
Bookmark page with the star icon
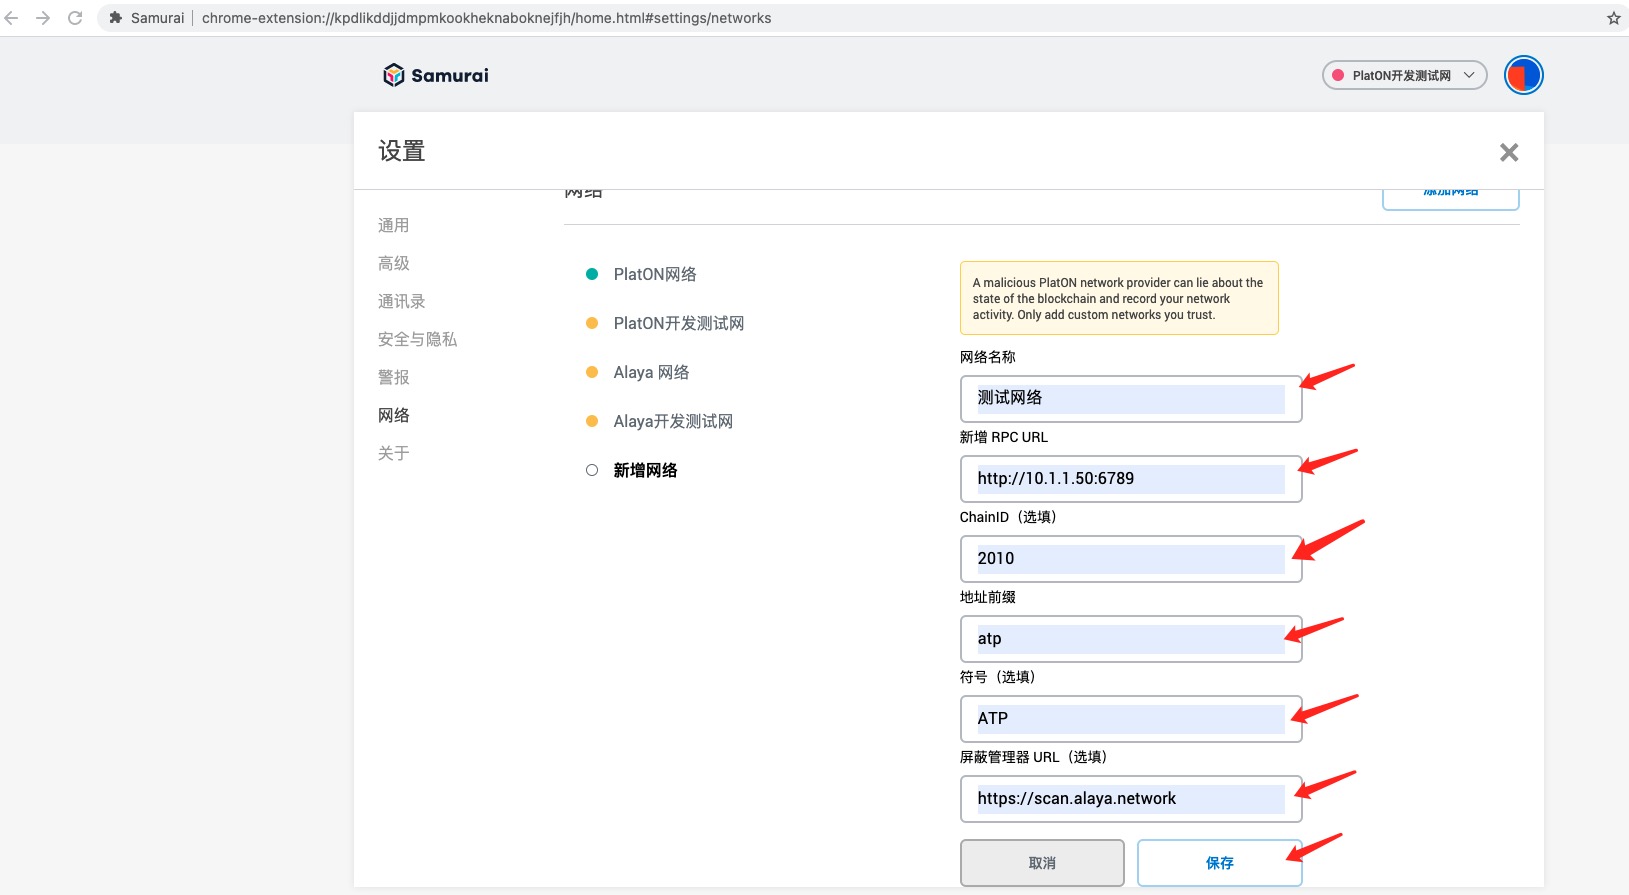pyautogui.click(x=1613, y=18)
